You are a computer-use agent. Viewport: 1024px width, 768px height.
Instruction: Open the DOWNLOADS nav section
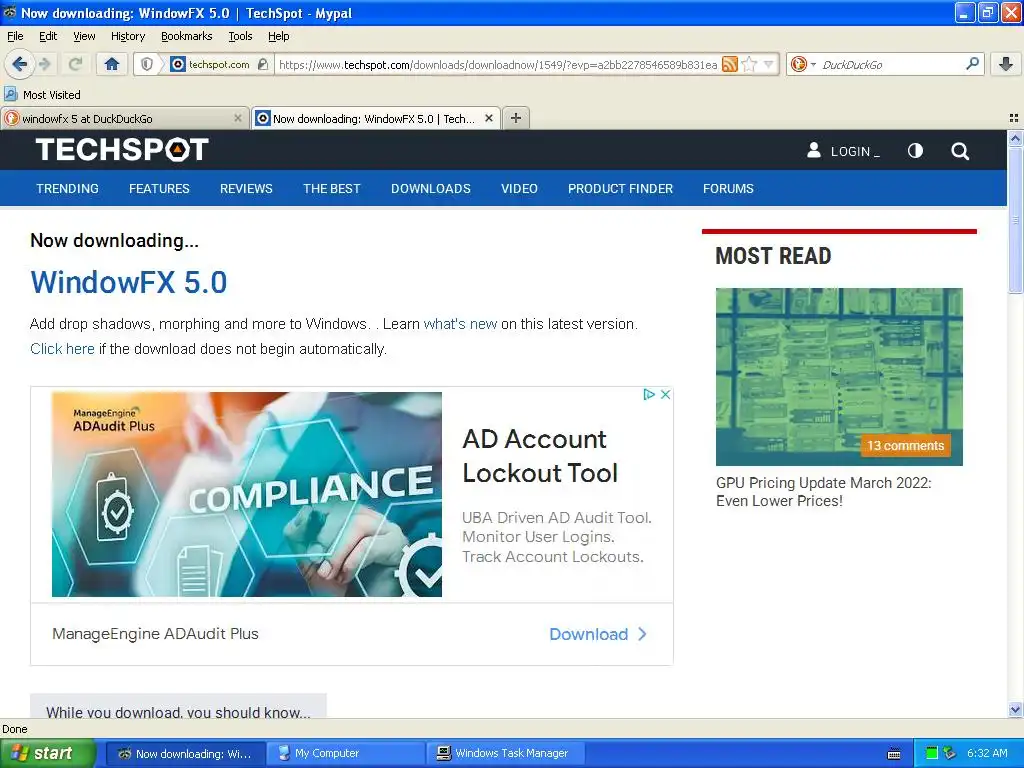tap(430, 189)
